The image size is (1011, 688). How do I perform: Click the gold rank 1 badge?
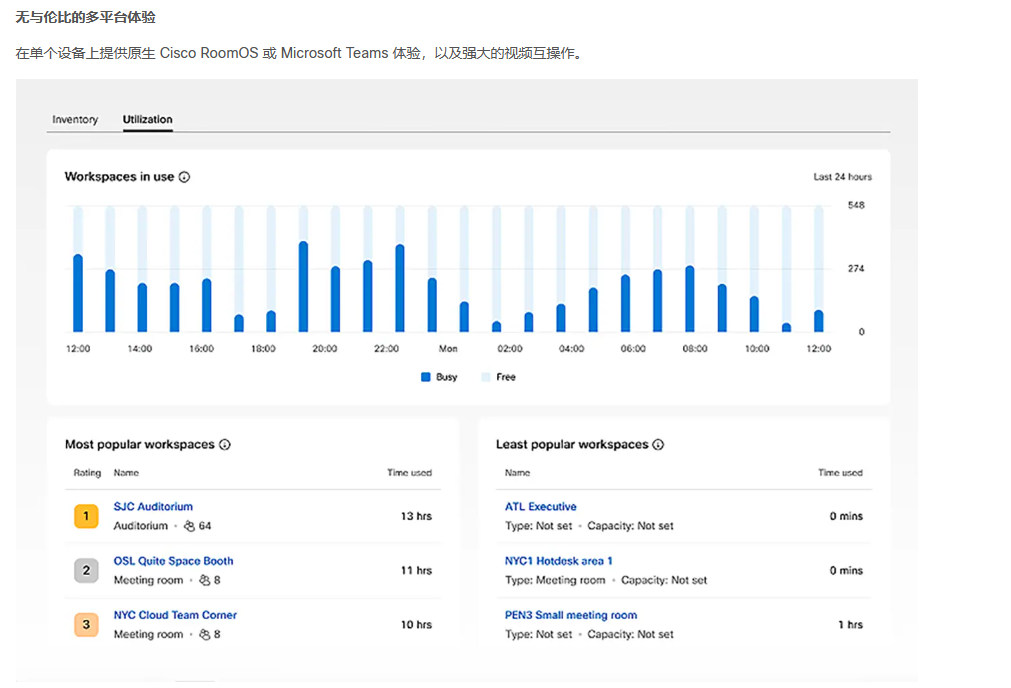(x=86, y=517)
